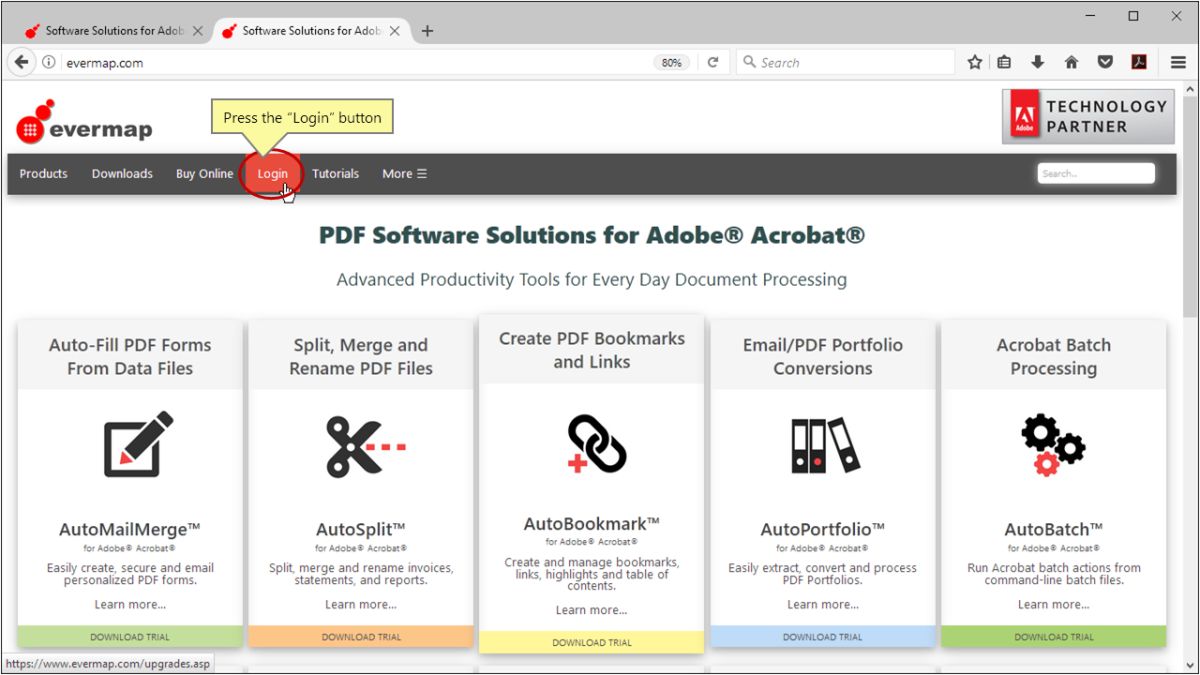Go to Firefox Home icon
The image size is (1200, 675).
pos(1071,62)
